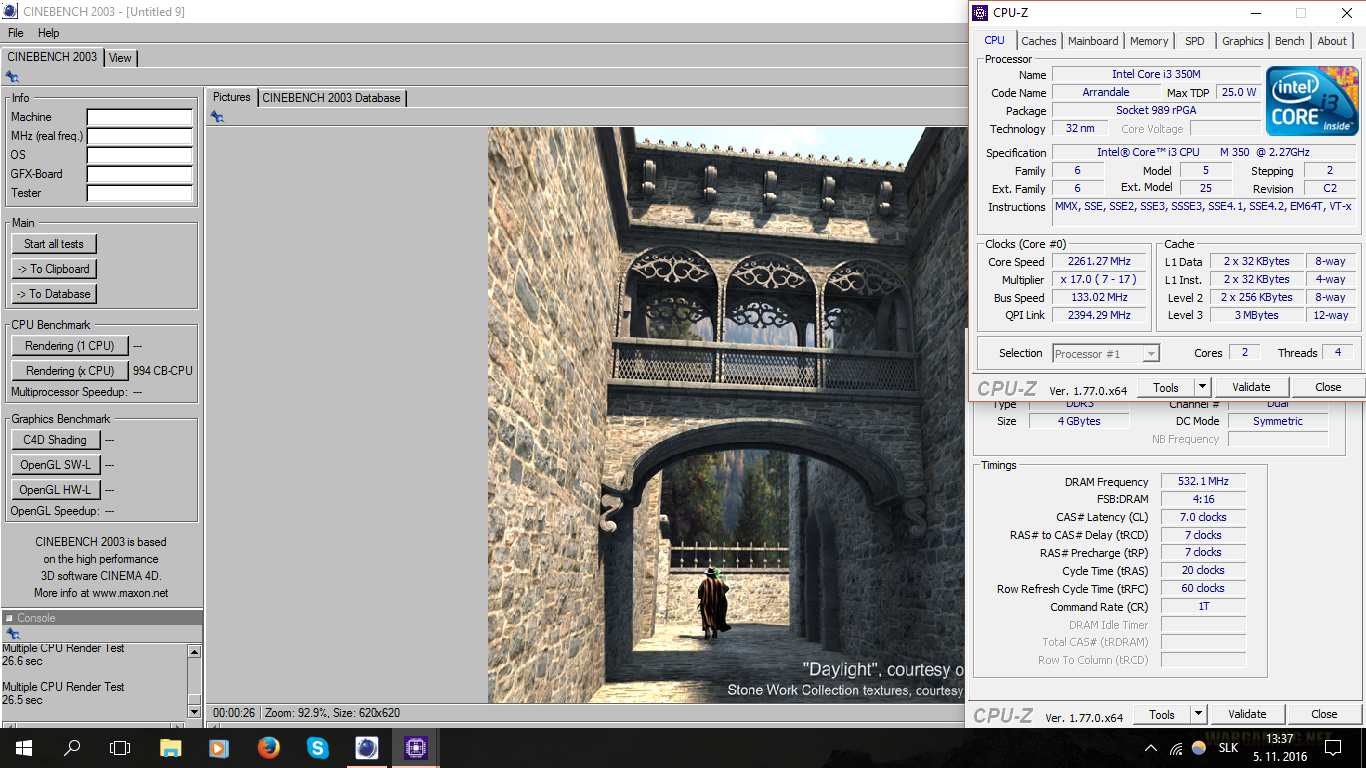Select the Pictures tab

[x=232, y=97]
